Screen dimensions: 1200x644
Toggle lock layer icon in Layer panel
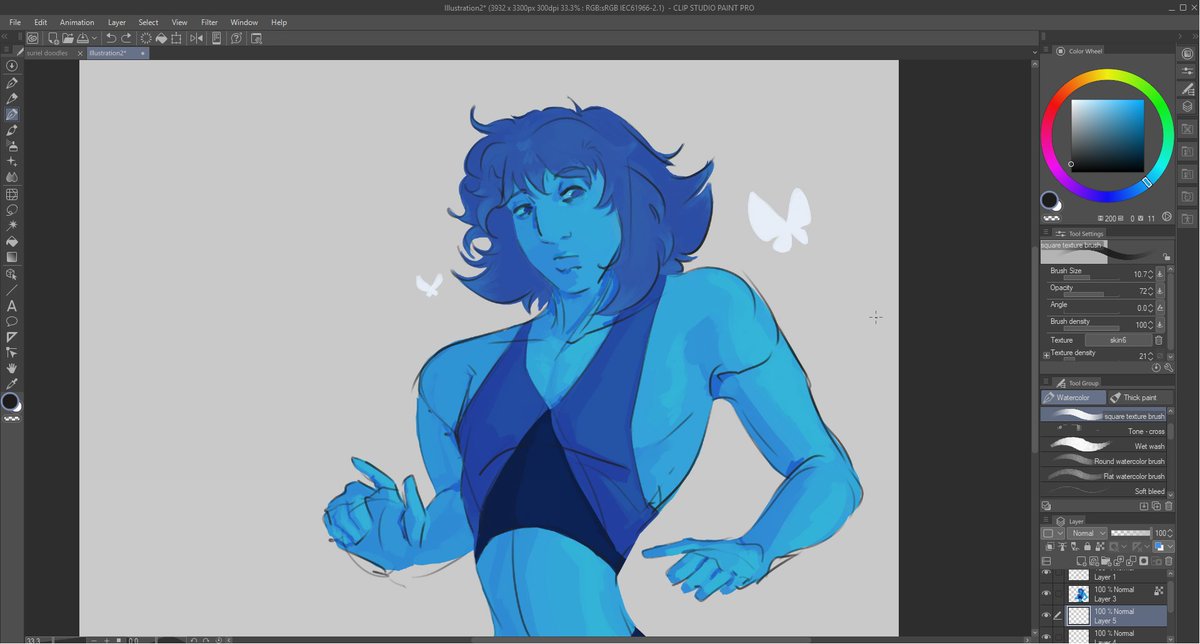pos(1087,547)
